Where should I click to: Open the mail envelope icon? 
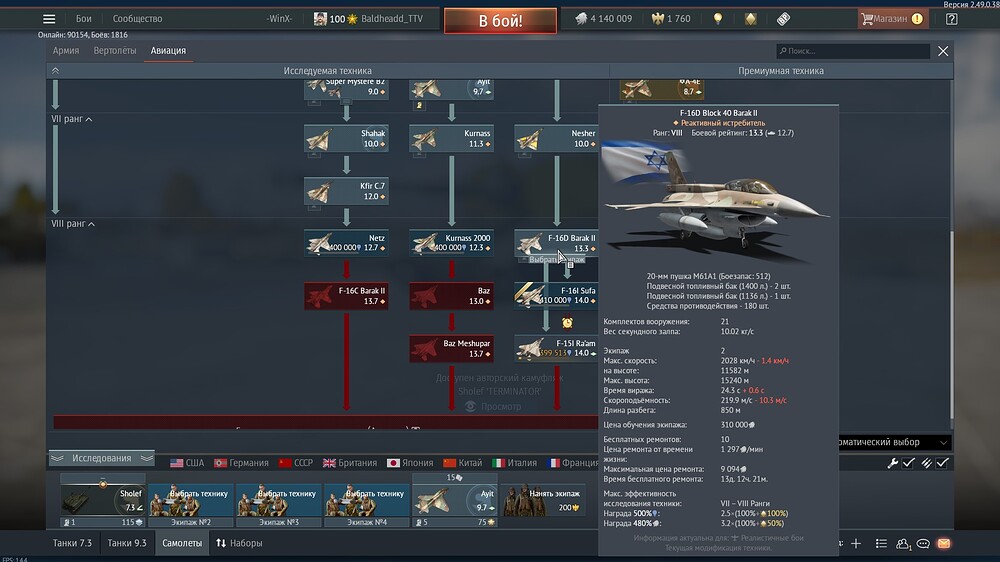tap(943, 543)
